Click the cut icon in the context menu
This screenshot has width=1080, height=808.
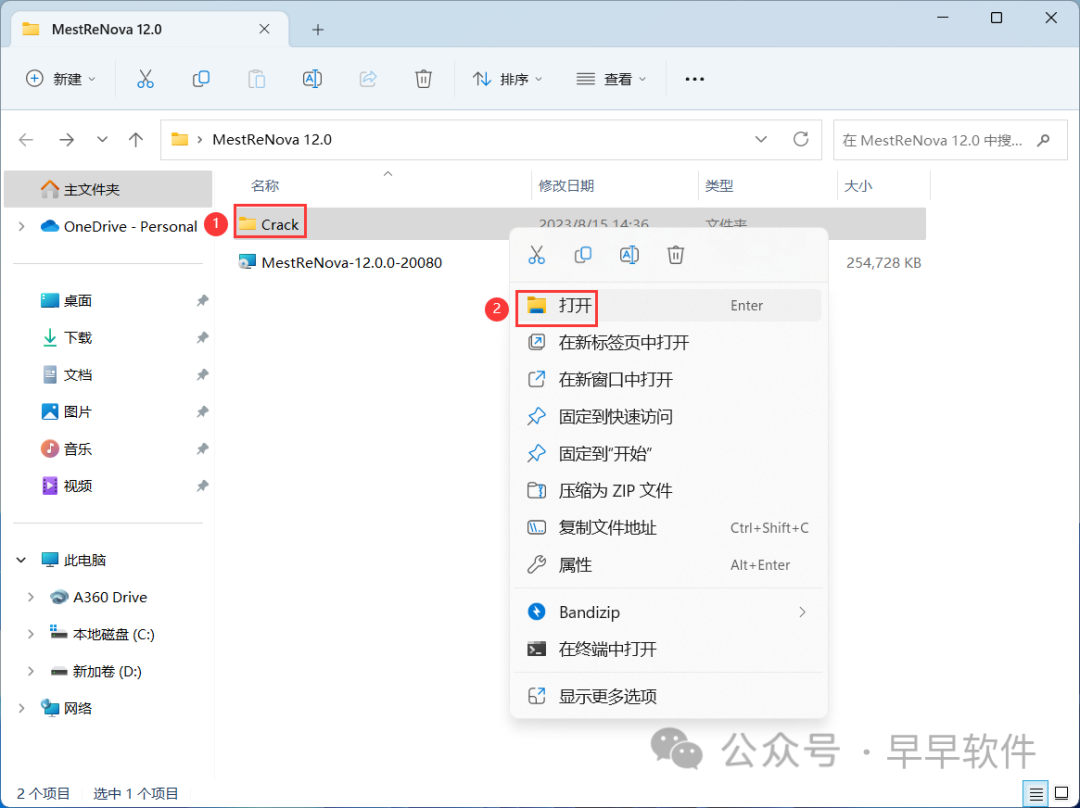point(537,255)
